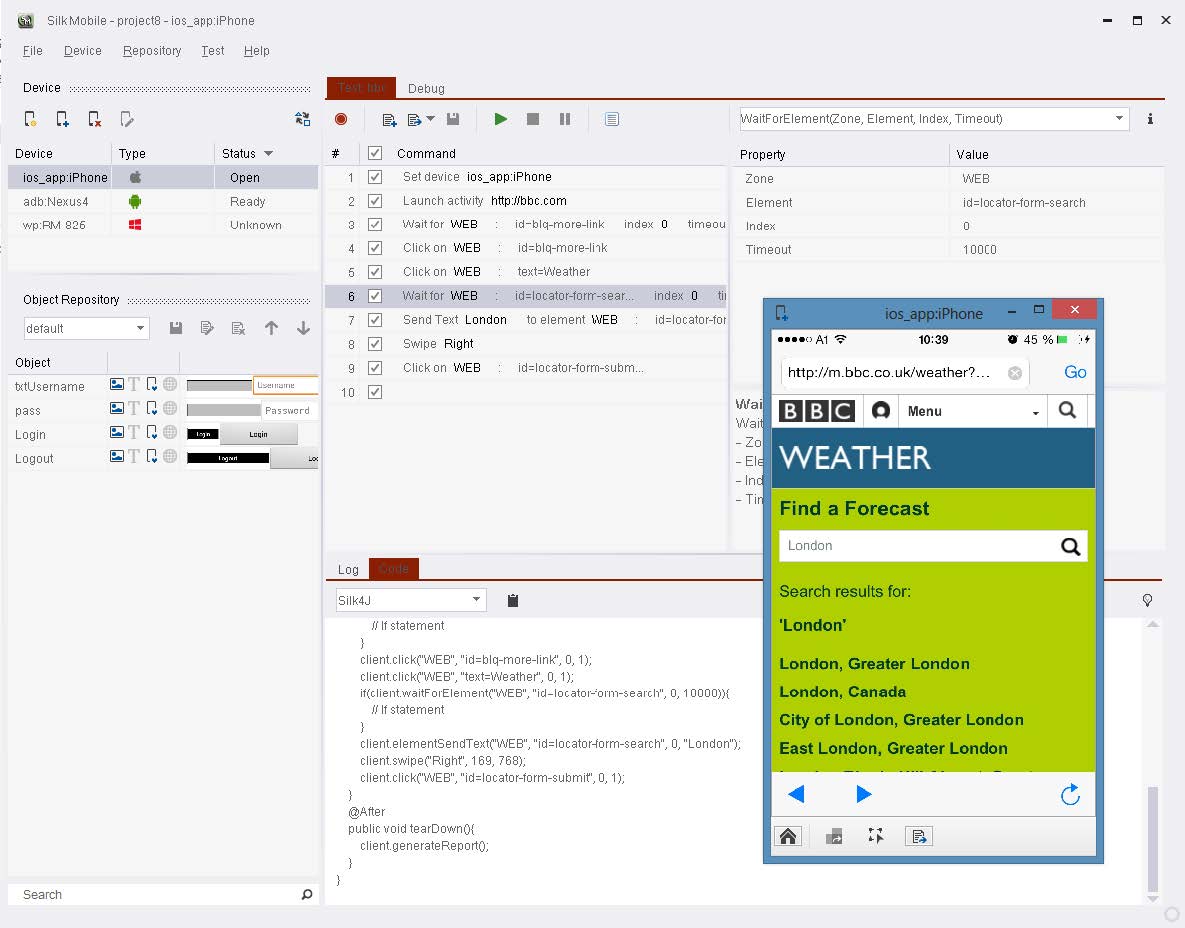Toggle checkbox for step 5 text=Weather
Viewport: 1185px width, 928px height.
(x=374, y=272)
